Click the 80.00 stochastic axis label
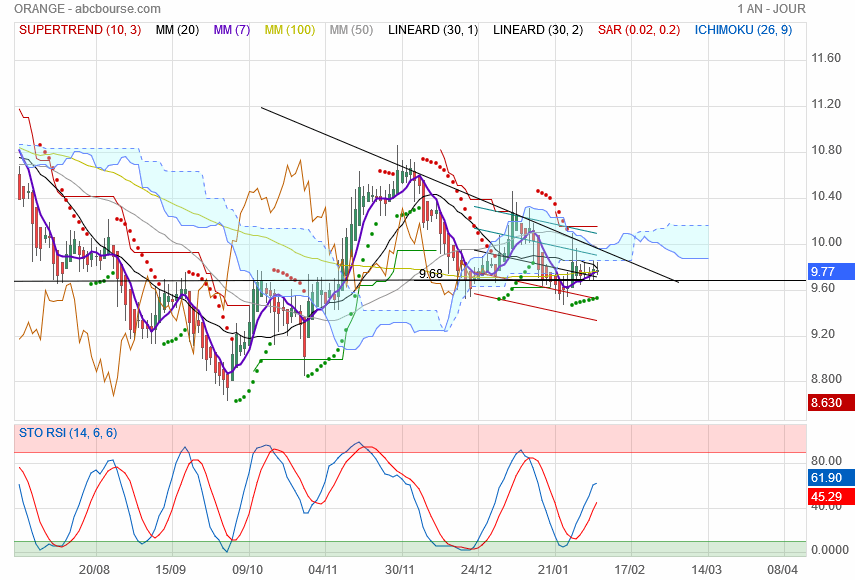Screen dimensions: 855x580 [x=826, y=461]
